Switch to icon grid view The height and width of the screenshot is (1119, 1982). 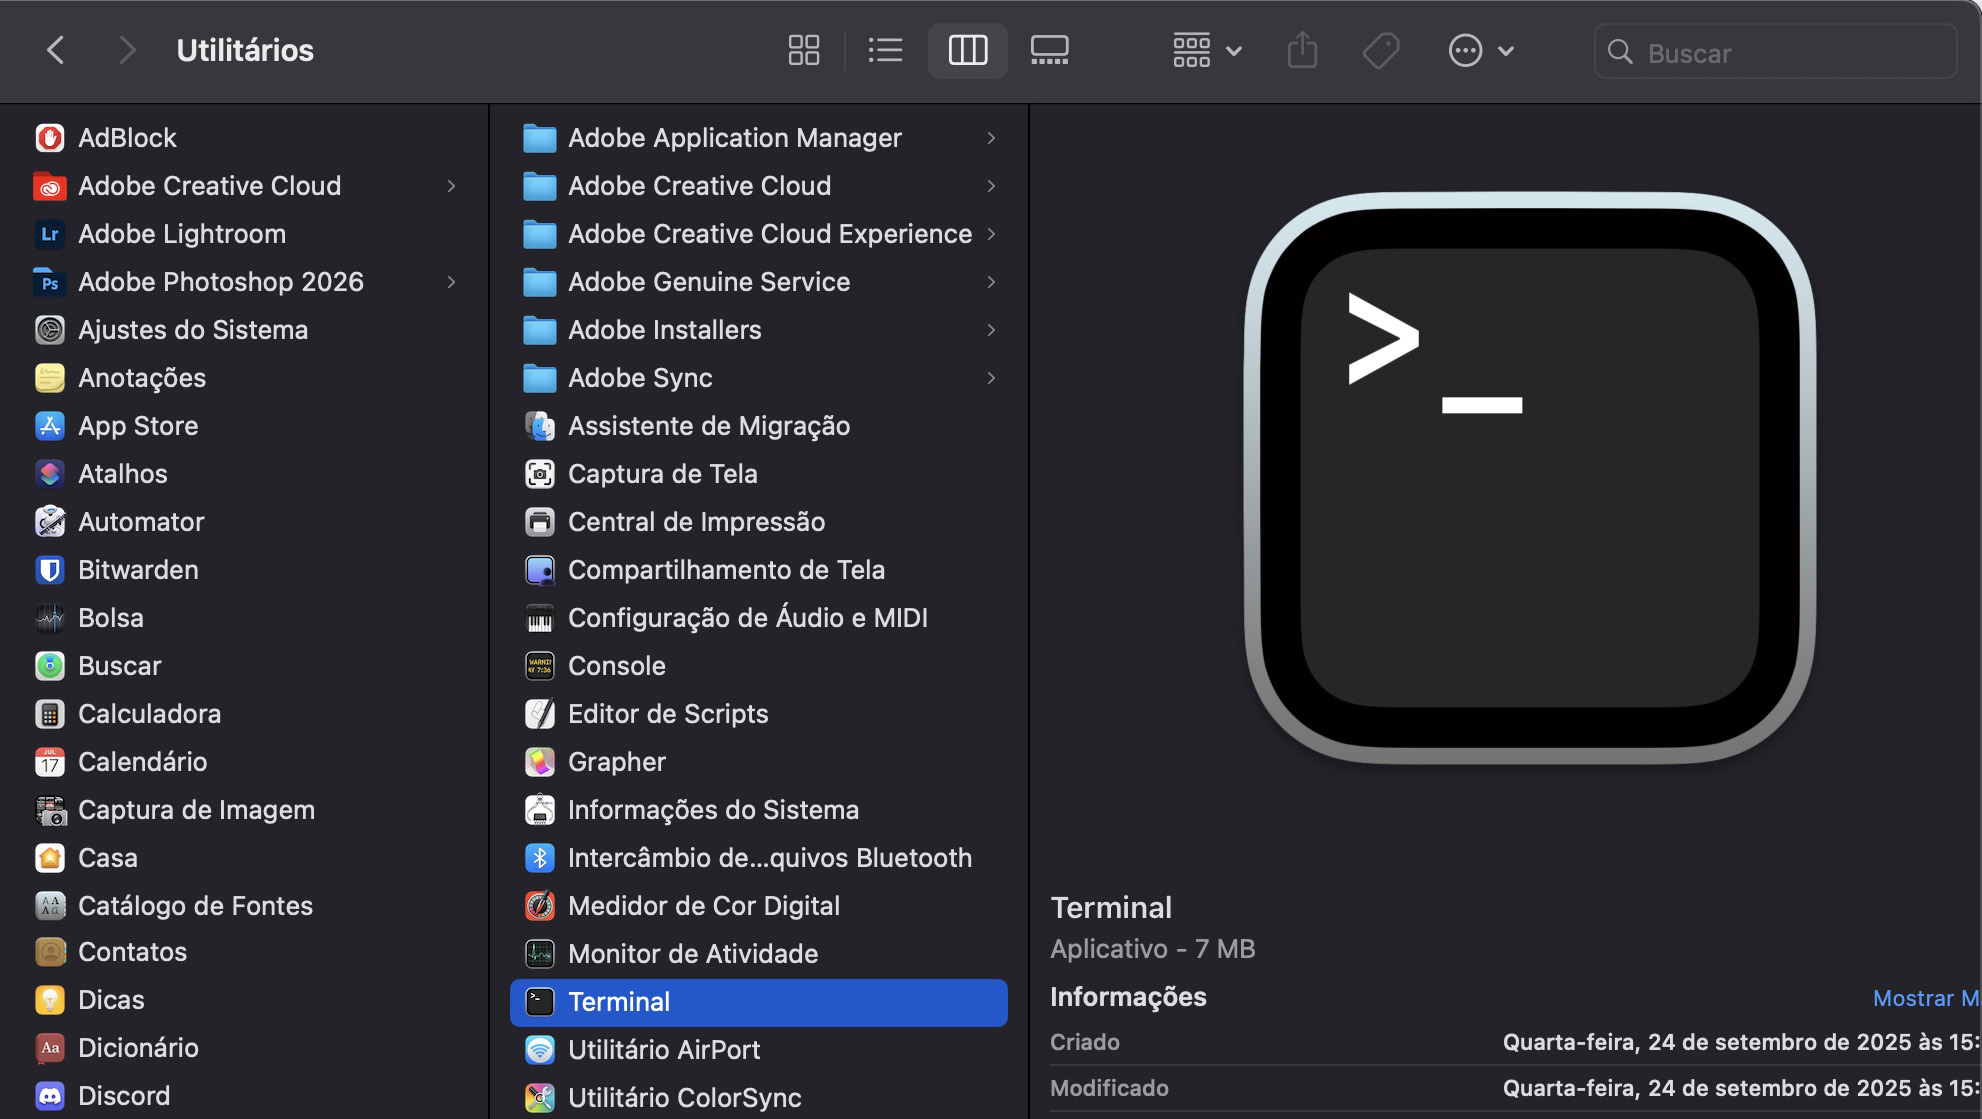(803, 50)
